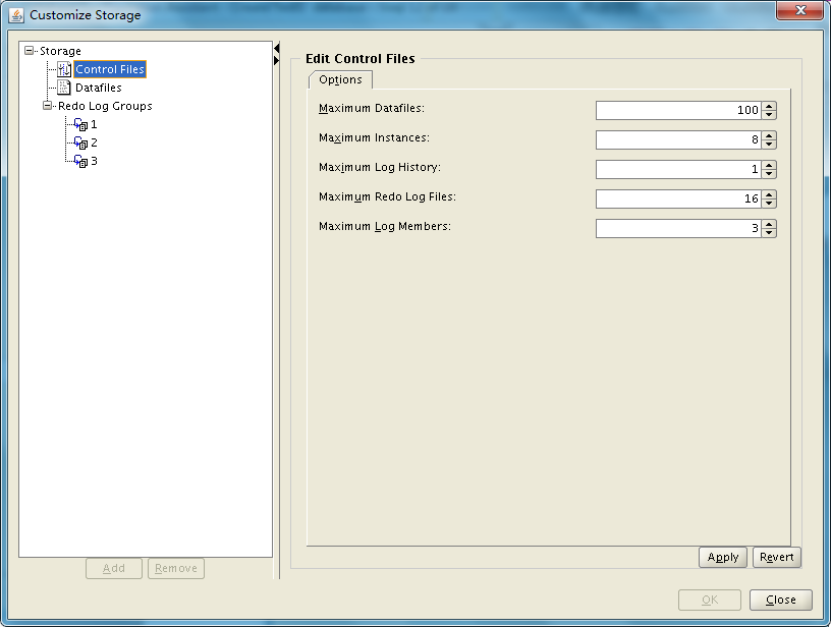Select redo log group 1 icon

(81, 124)
